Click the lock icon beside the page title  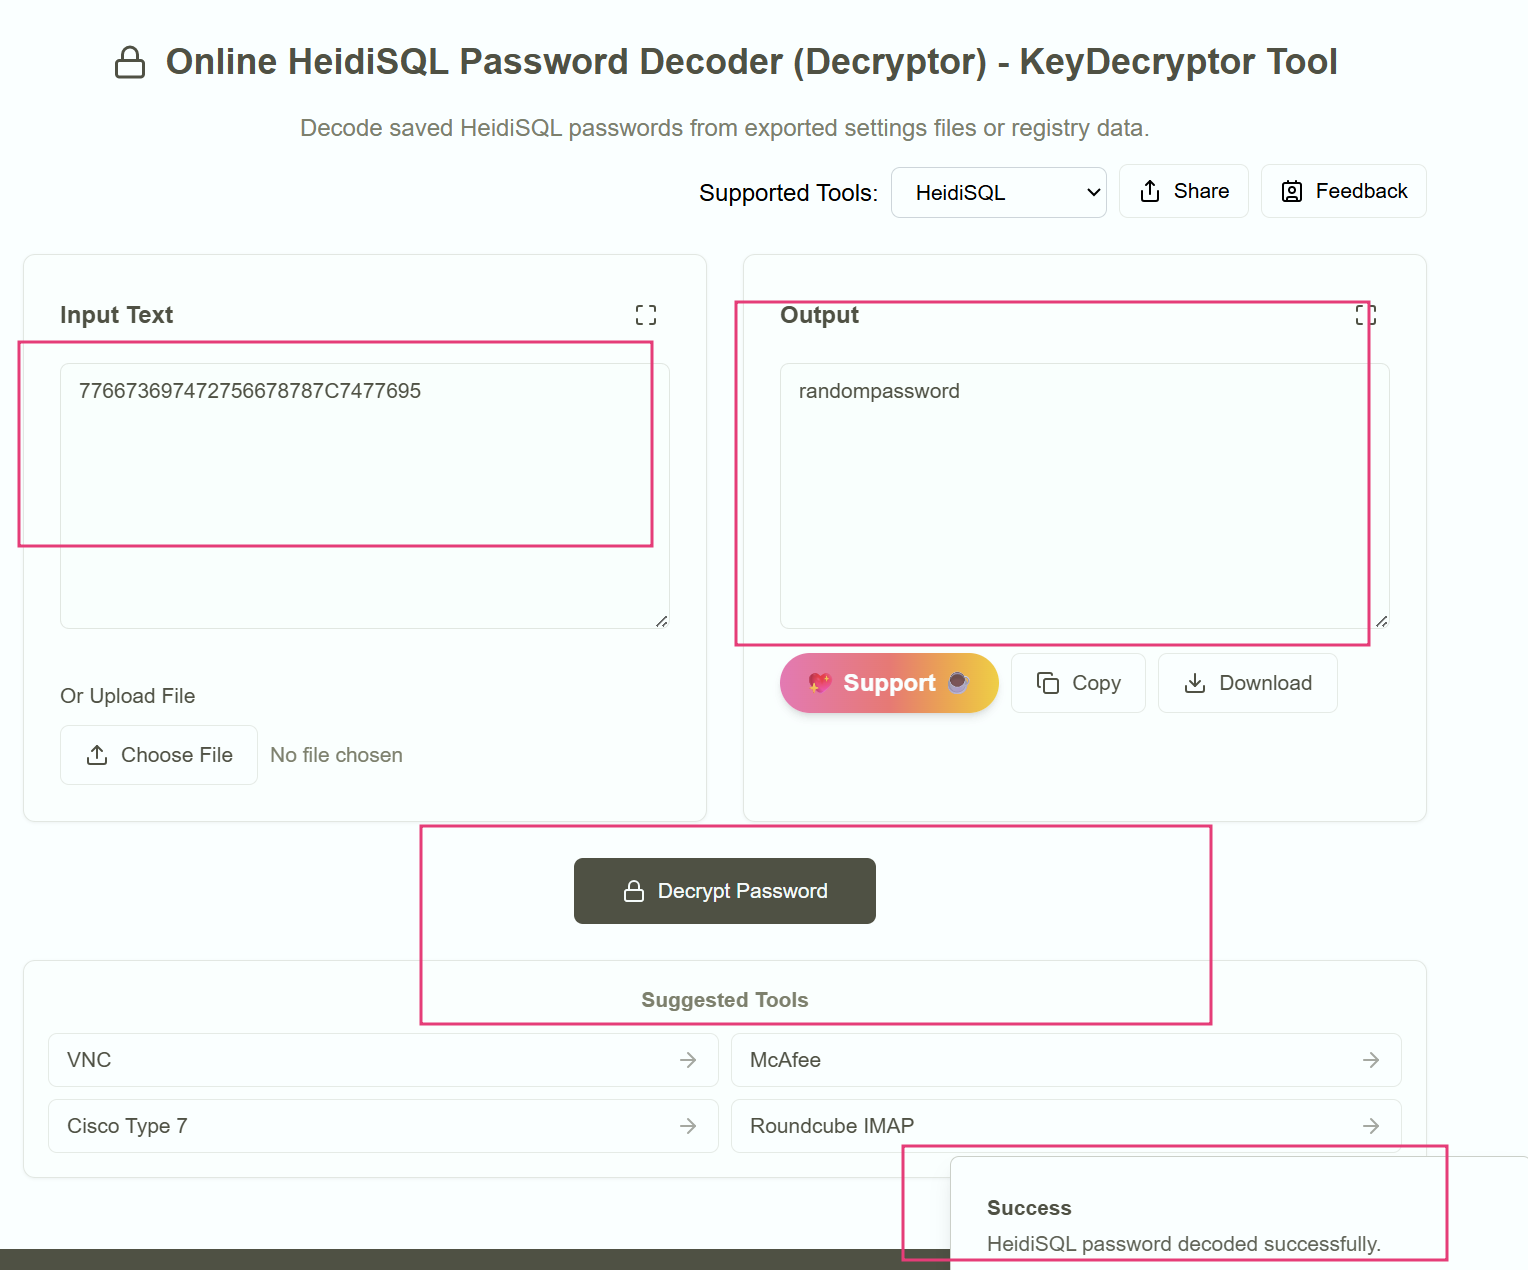click(130, 61)
